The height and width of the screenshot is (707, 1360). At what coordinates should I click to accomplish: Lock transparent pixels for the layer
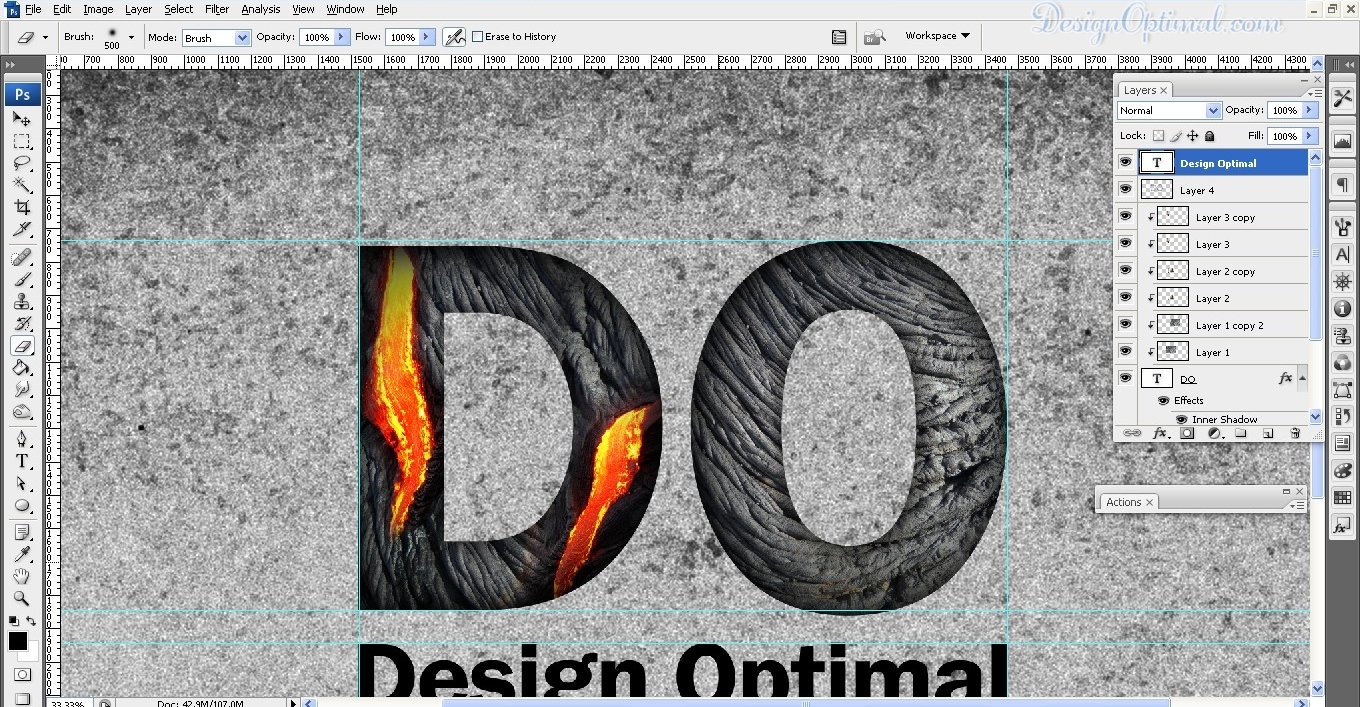(1158, 136)
